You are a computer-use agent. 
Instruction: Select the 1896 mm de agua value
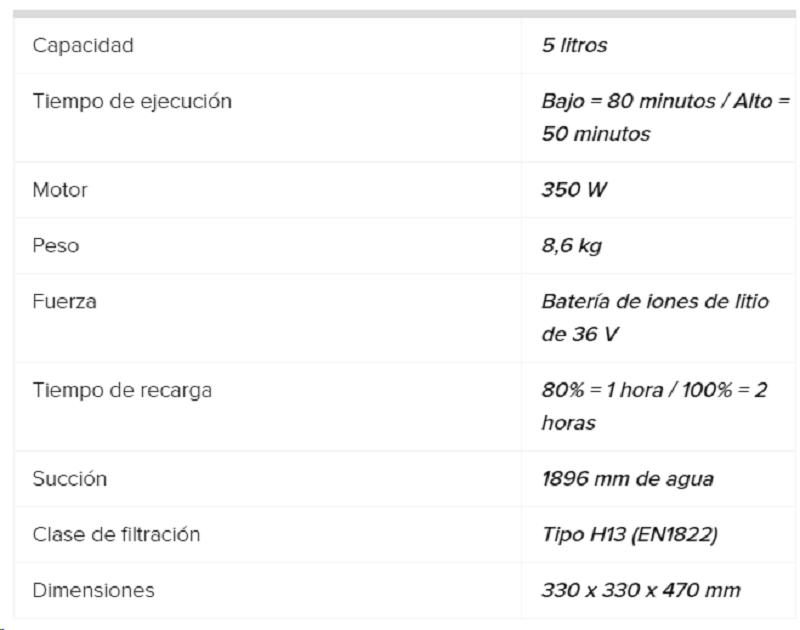(x=628, y=480)
